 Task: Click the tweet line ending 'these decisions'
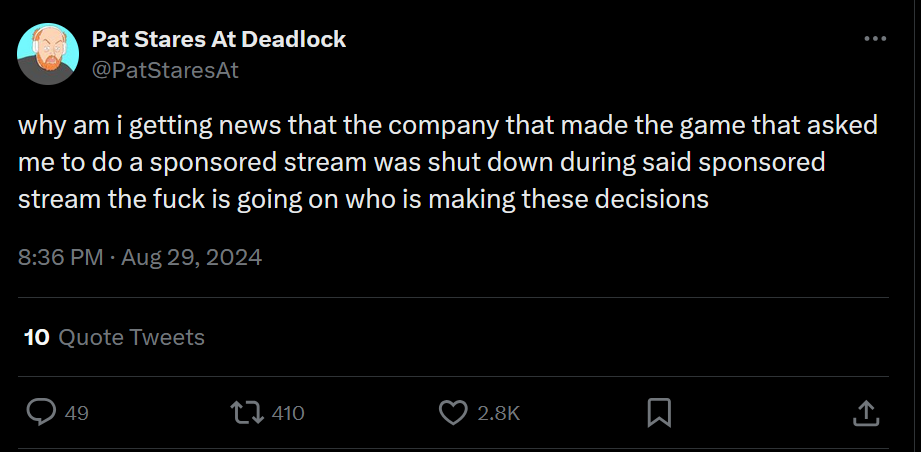[x=363, y=199]
